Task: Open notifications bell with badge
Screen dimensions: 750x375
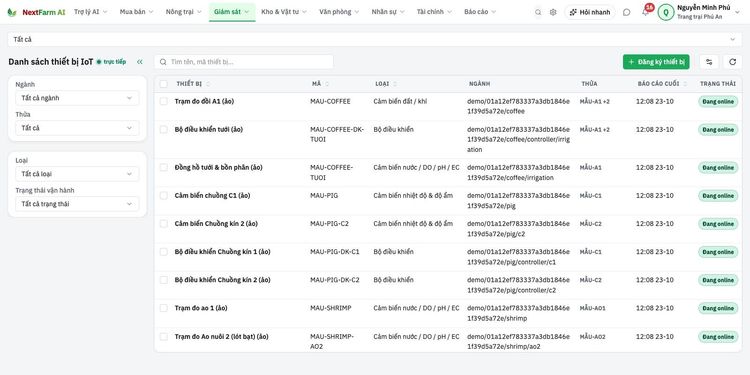Action: (646, 11)
